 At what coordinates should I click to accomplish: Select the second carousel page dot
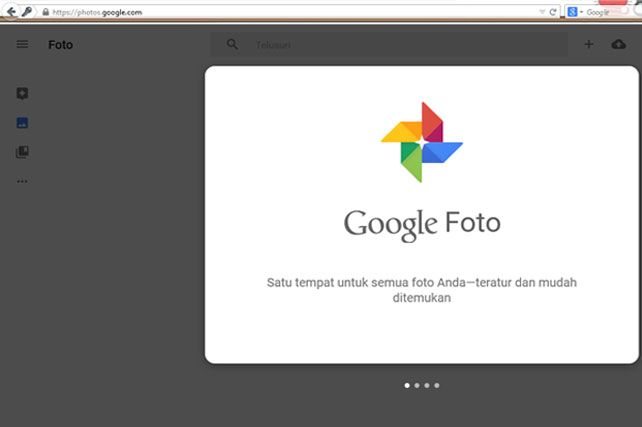coord(417,385)
